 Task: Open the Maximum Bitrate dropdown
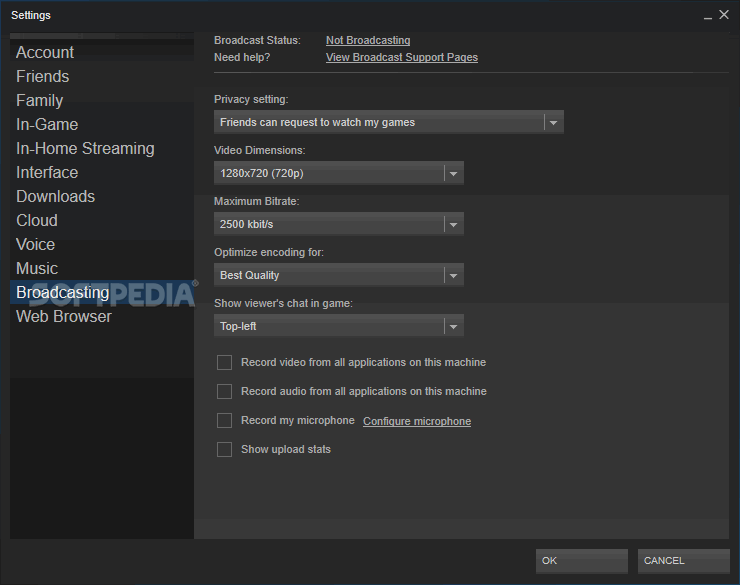point(339,225)
